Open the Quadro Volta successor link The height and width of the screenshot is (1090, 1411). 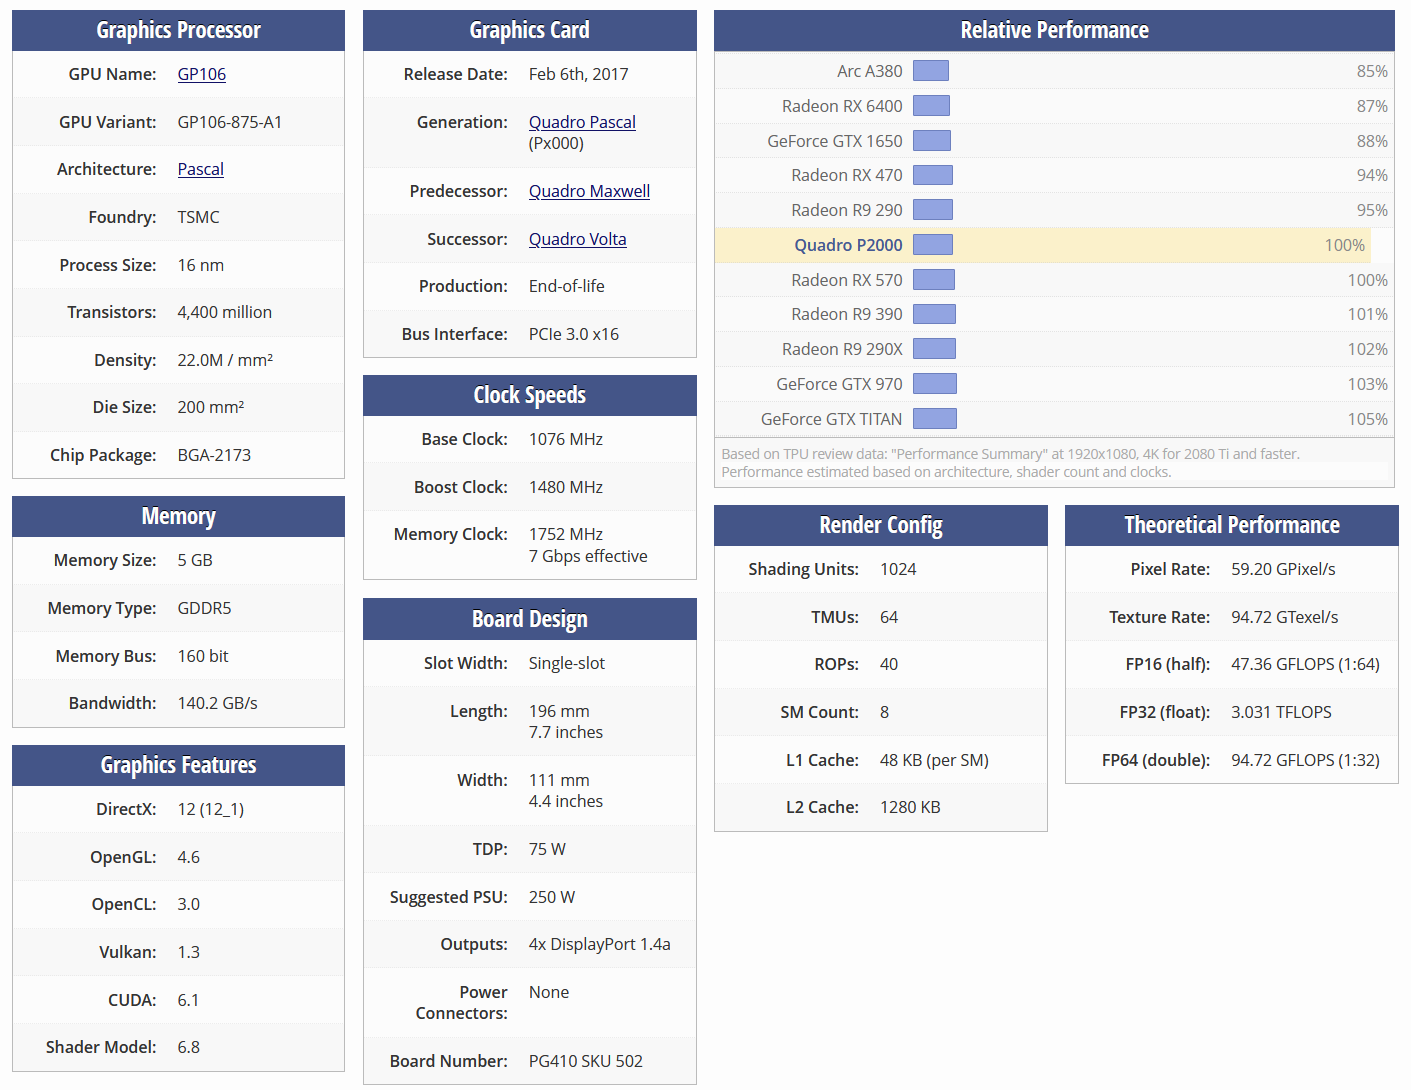pos(577,239)
